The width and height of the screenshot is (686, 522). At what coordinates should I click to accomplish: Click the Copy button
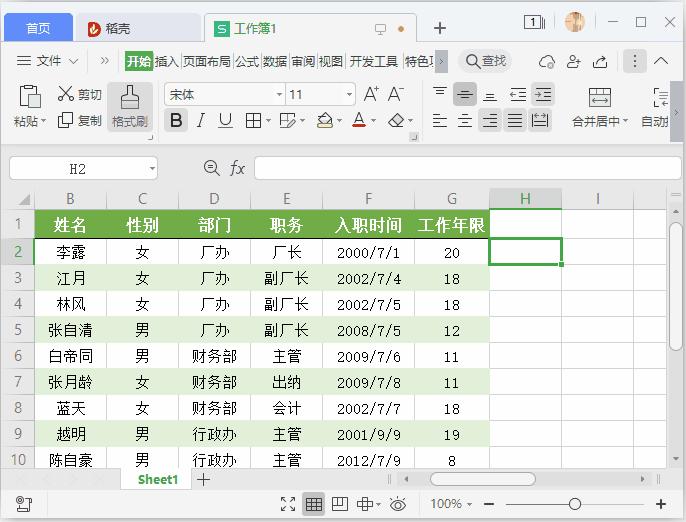tap(79, 120)
